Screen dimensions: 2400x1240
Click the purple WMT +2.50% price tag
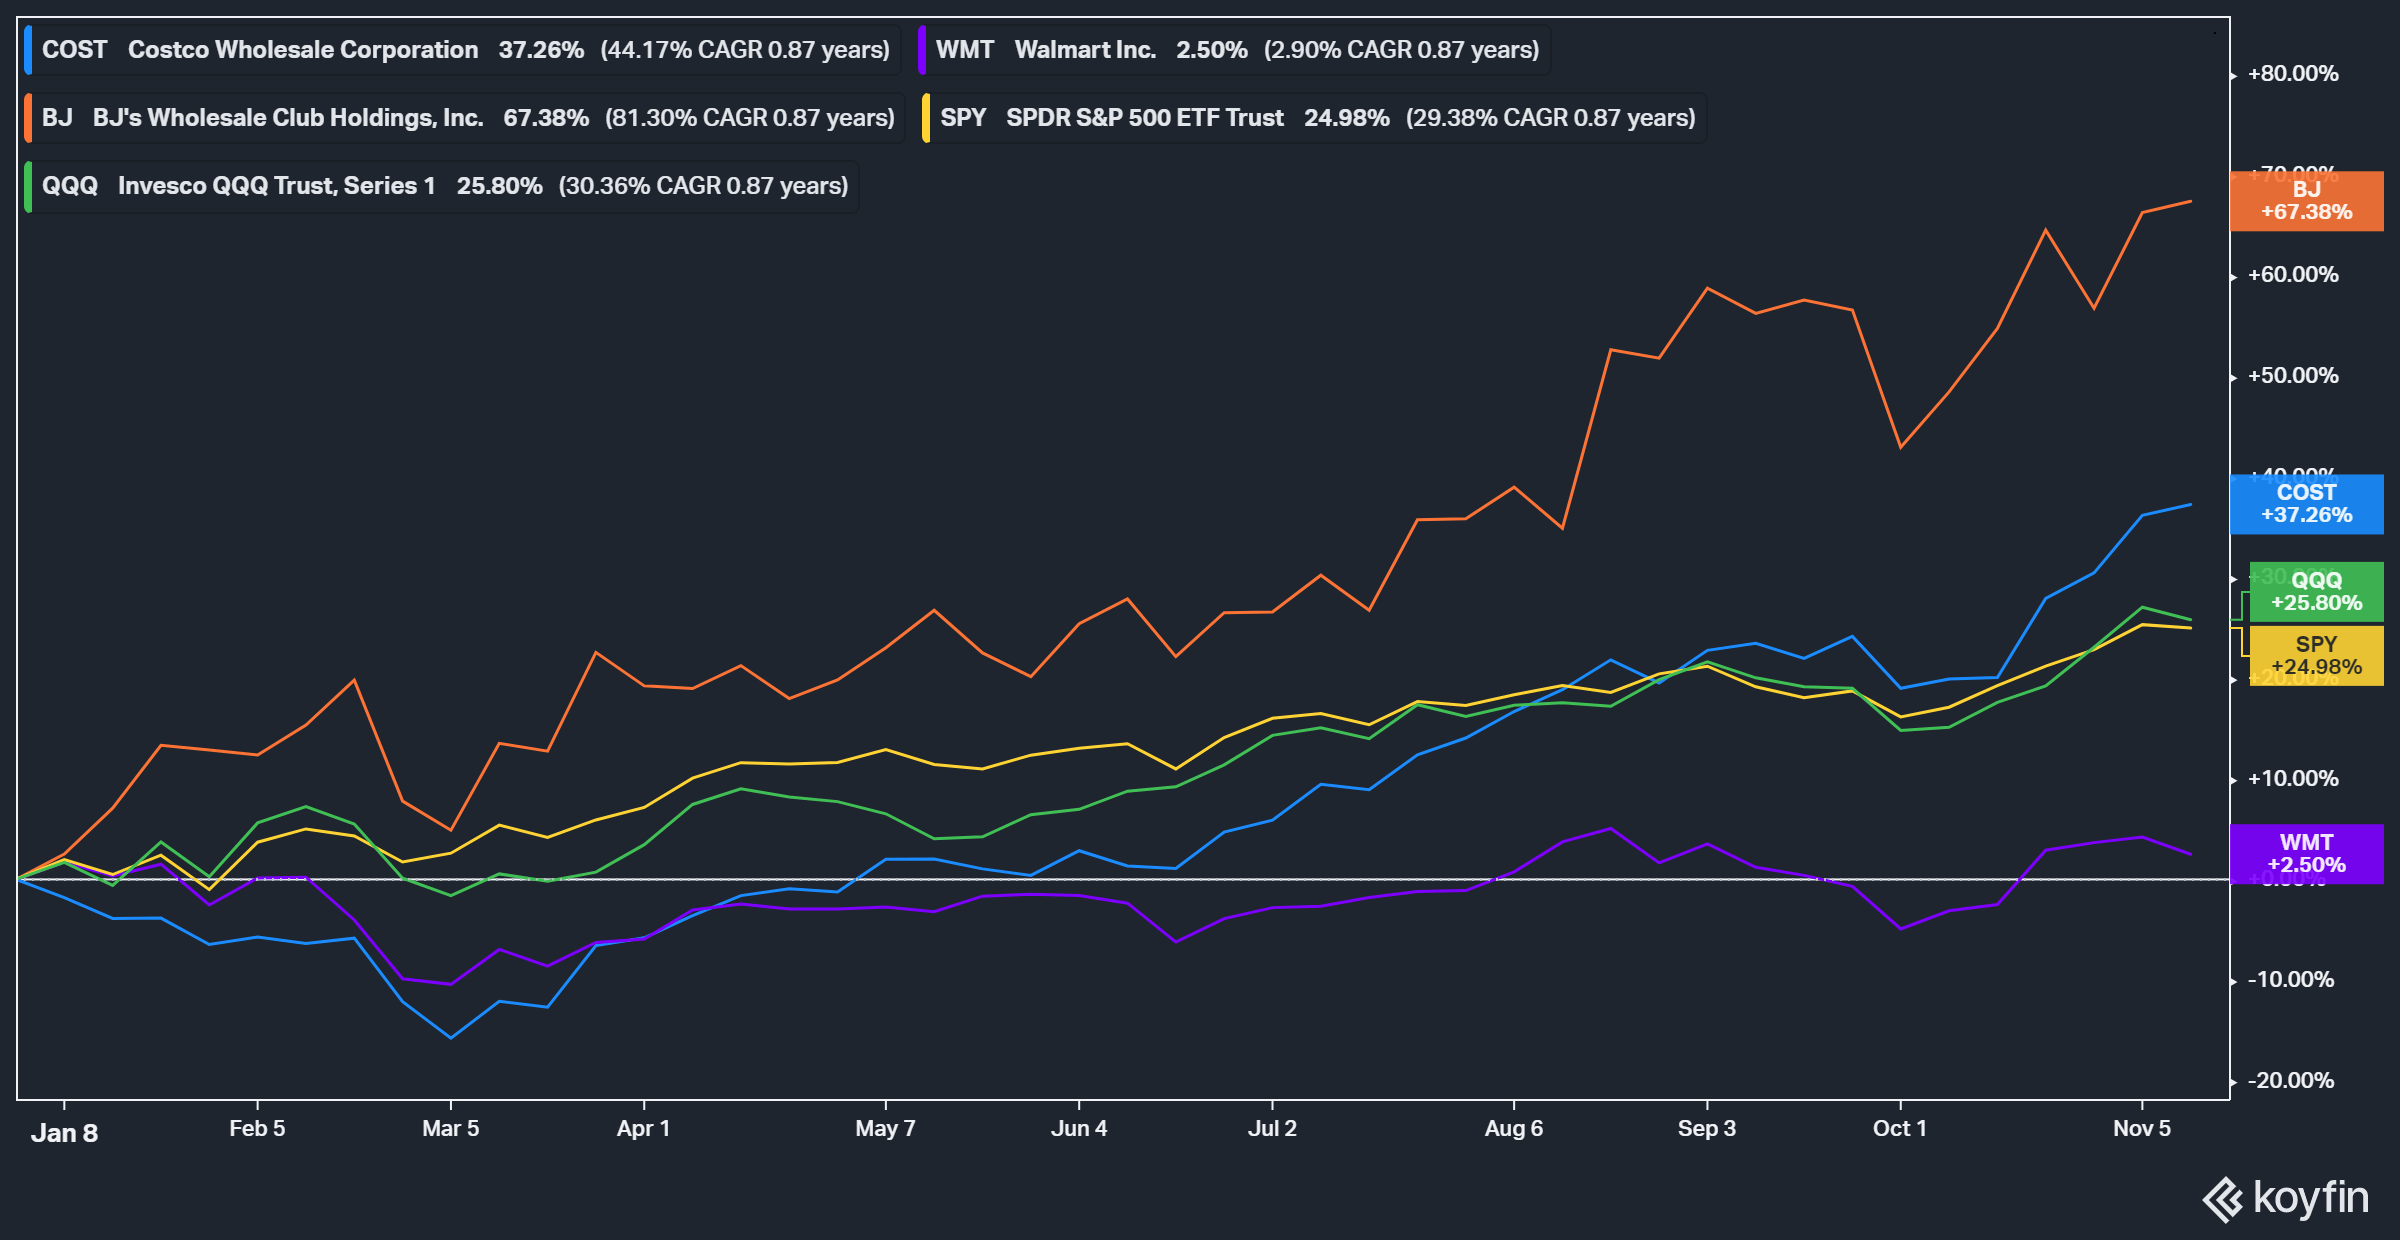click(x=2306, y=853)
